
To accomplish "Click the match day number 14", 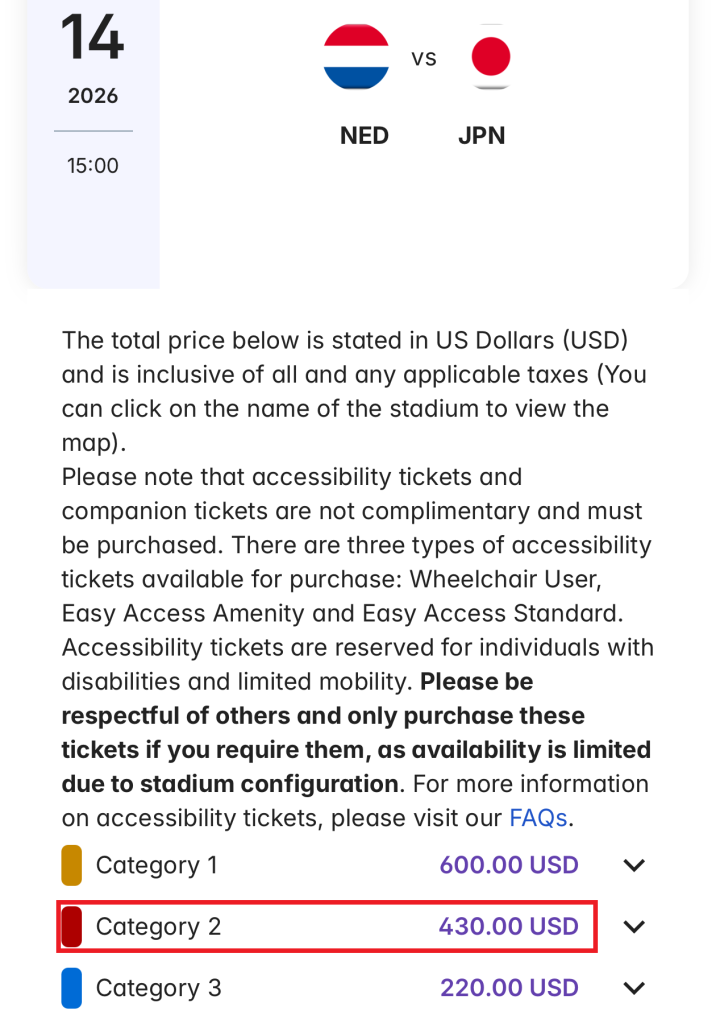I will coord(93,37).
